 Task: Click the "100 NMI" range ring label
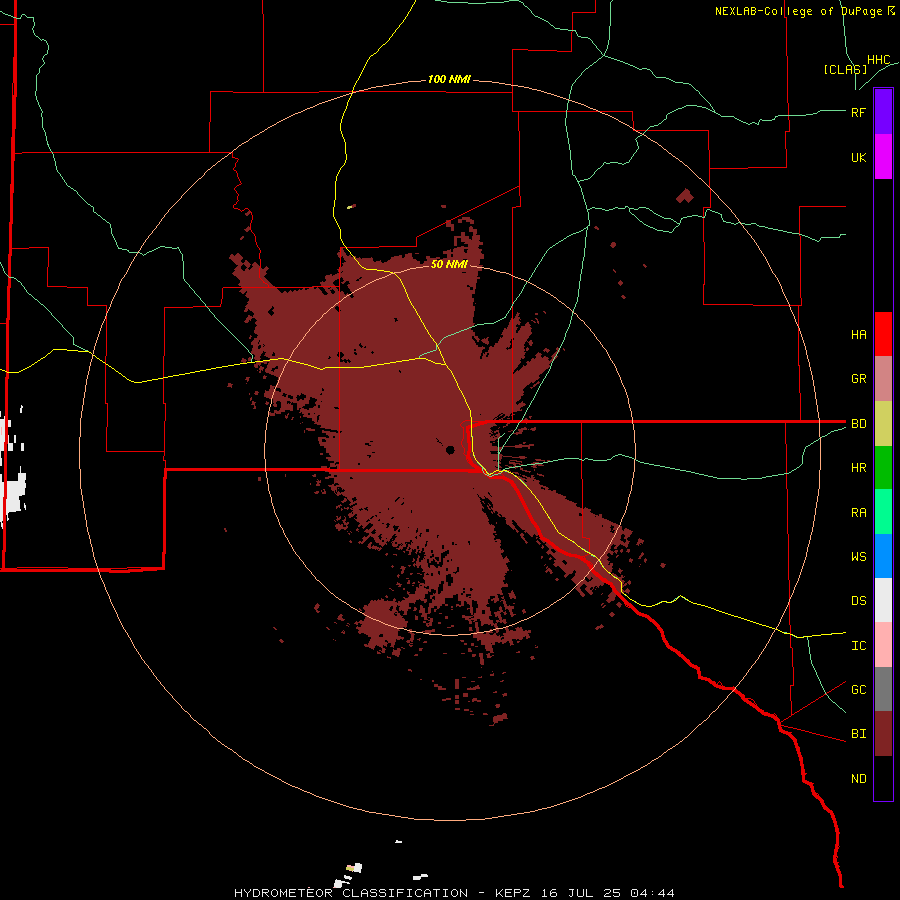click(449, 79)
